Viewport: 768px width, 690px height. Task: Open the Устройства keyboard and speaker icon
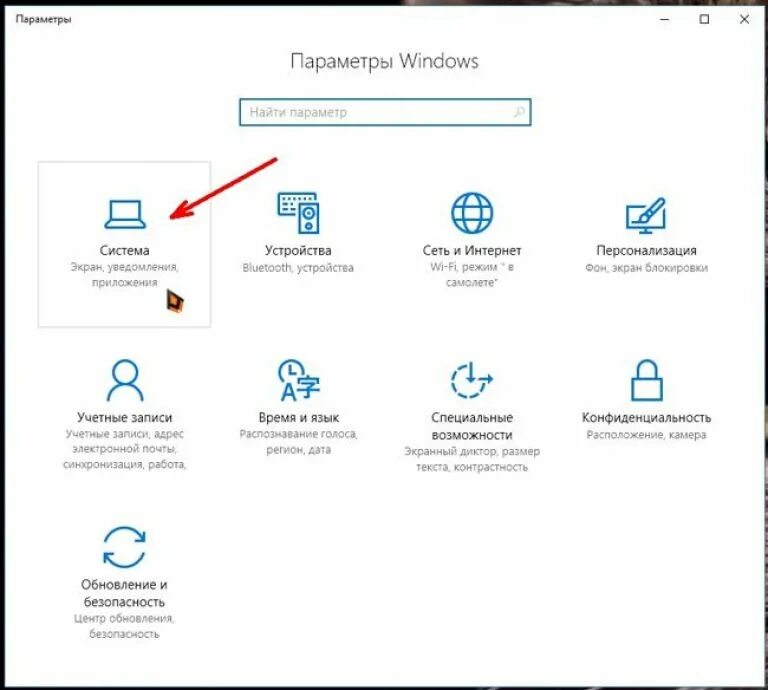[298, 213]
